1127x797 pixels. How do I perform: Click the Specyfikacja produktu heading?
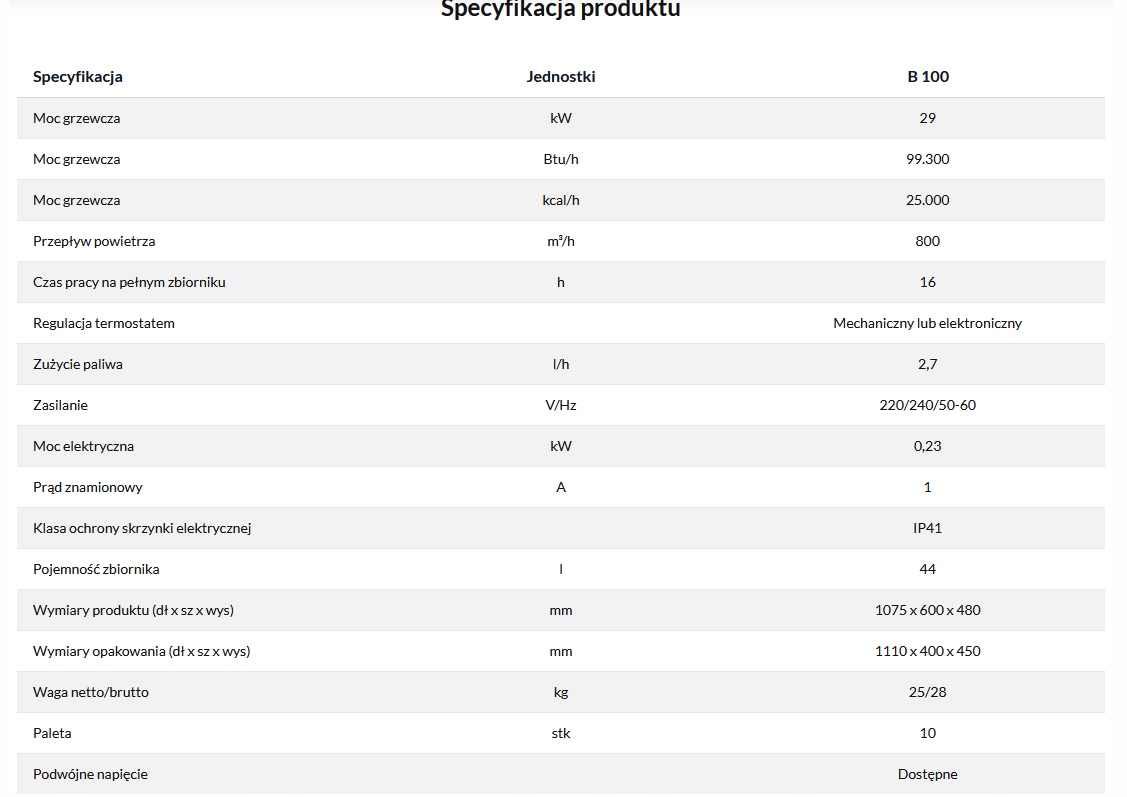coord(560,10)
